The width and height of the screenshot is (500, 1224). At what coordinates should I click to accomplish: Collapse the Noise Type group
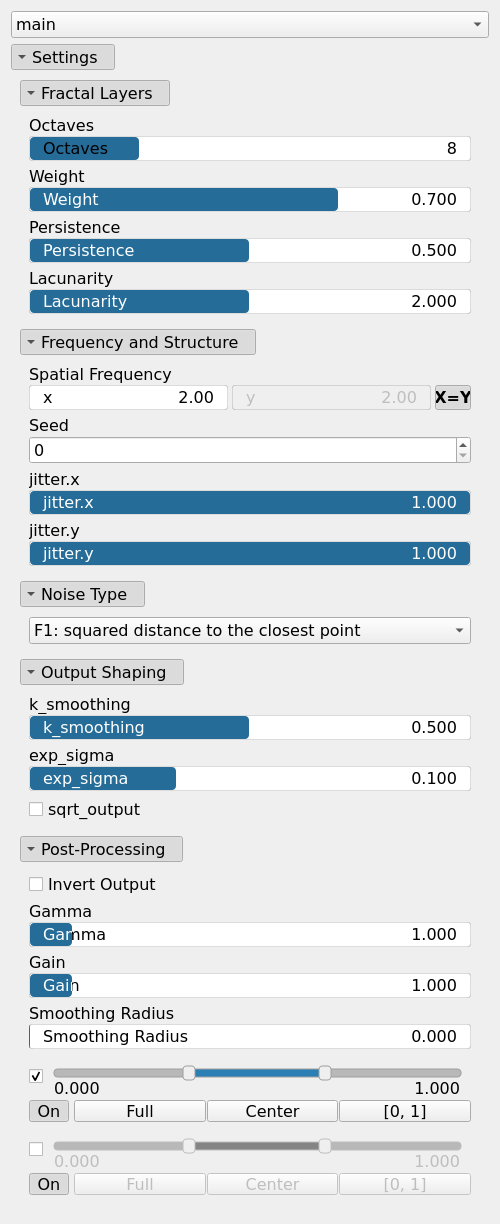pos(82,594)
